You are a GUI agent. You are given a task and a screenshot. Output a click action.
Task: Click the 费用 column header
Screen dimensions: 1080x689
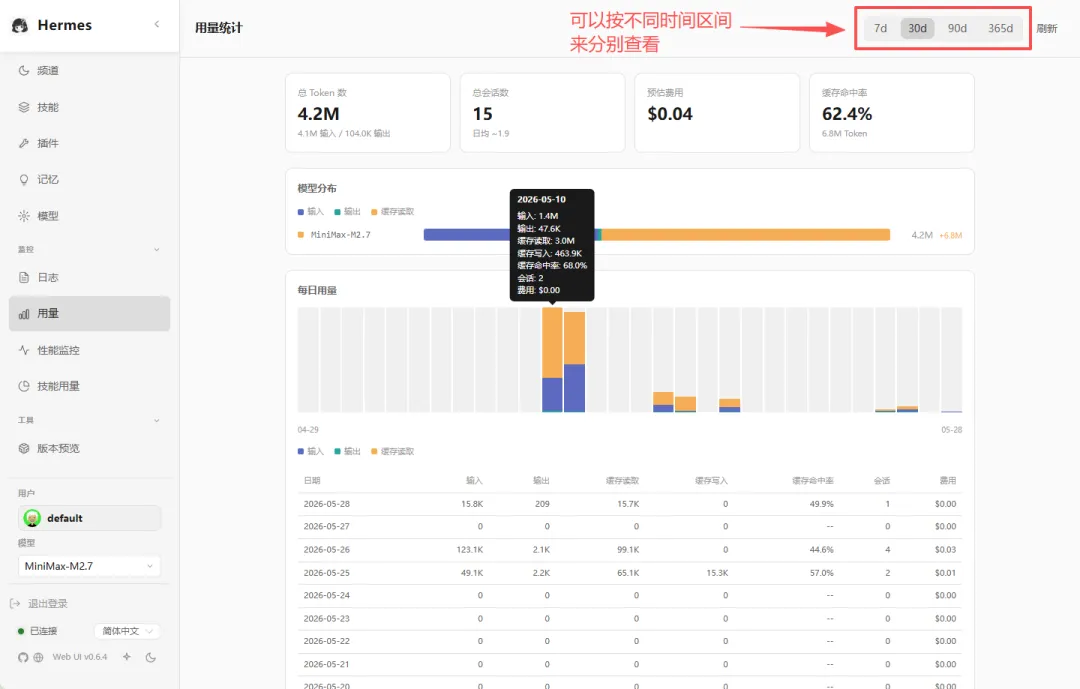(948, 480)
